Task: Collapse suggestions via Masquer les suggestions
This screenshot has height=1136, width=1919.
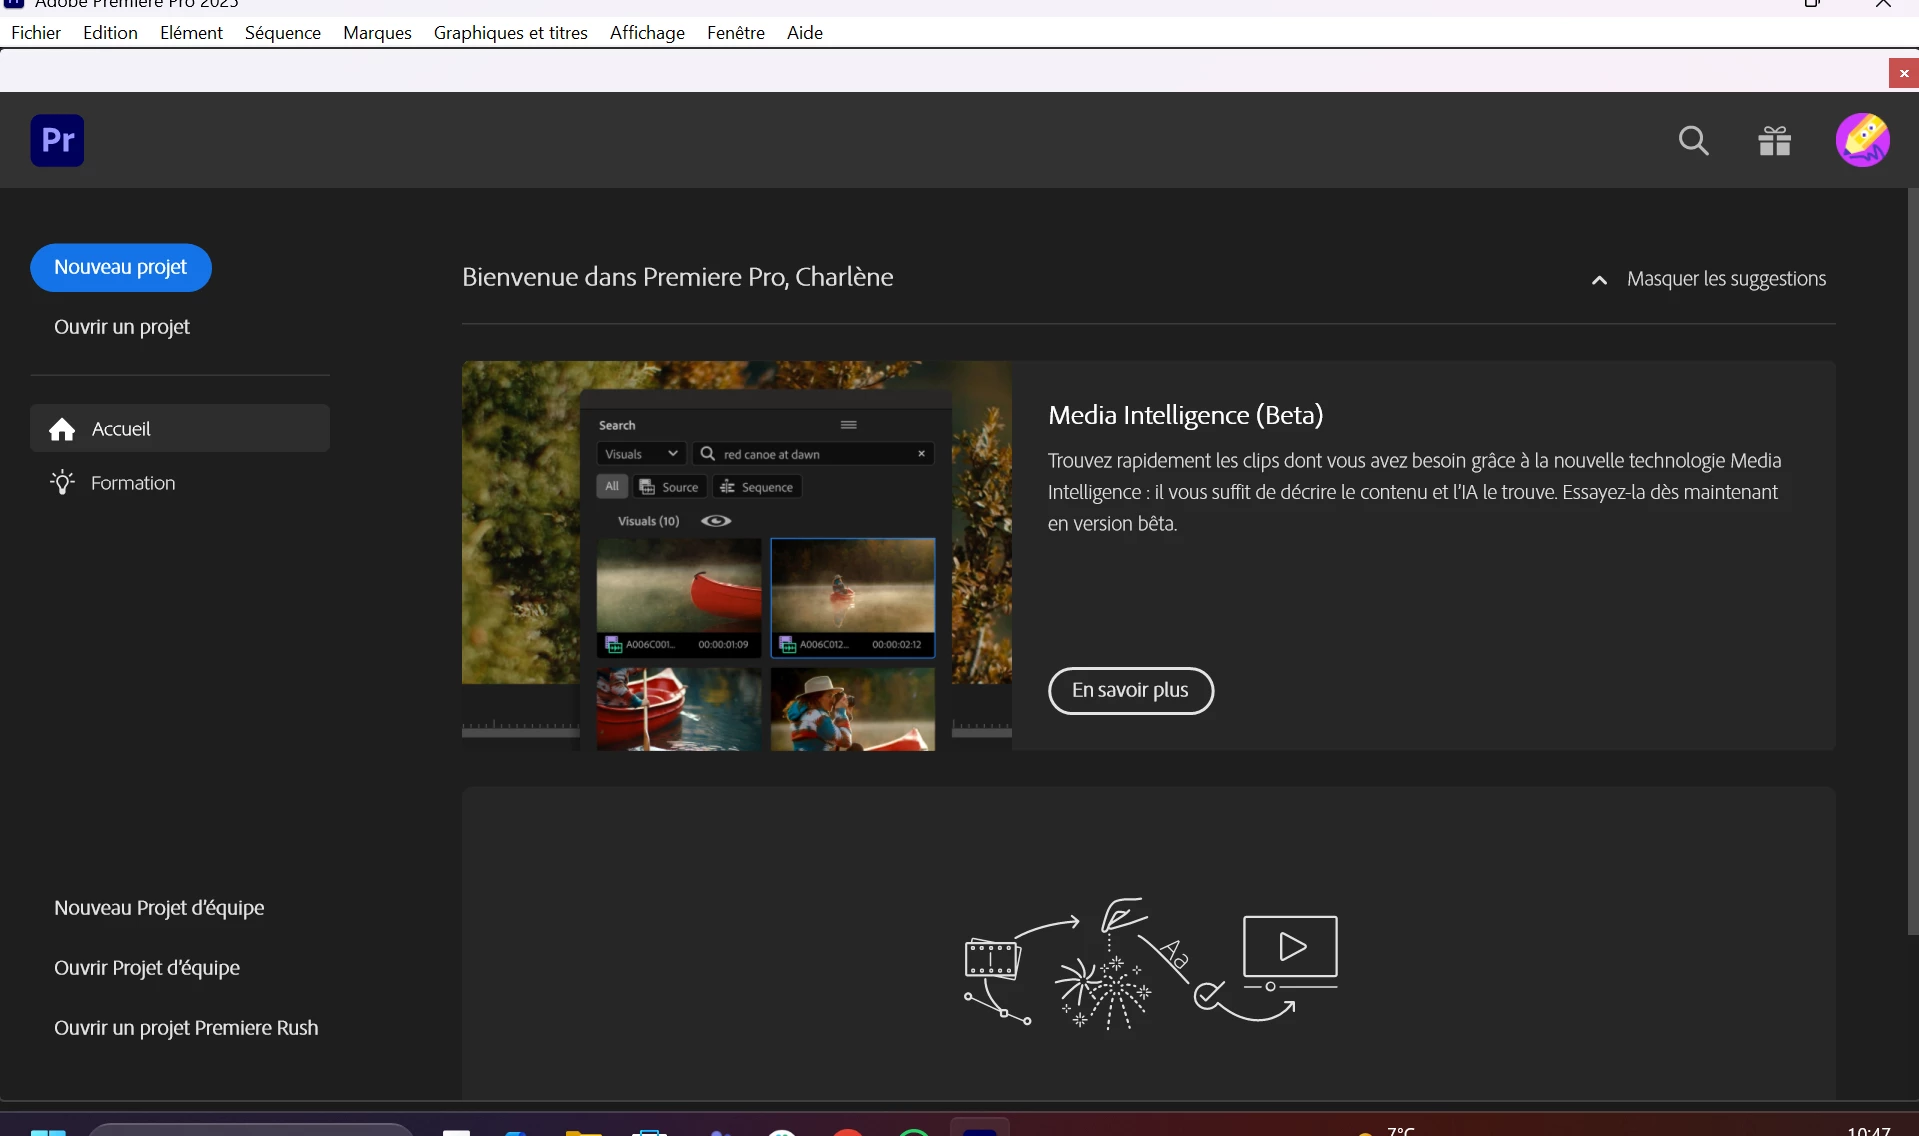Action: (x=1708, y=279)
